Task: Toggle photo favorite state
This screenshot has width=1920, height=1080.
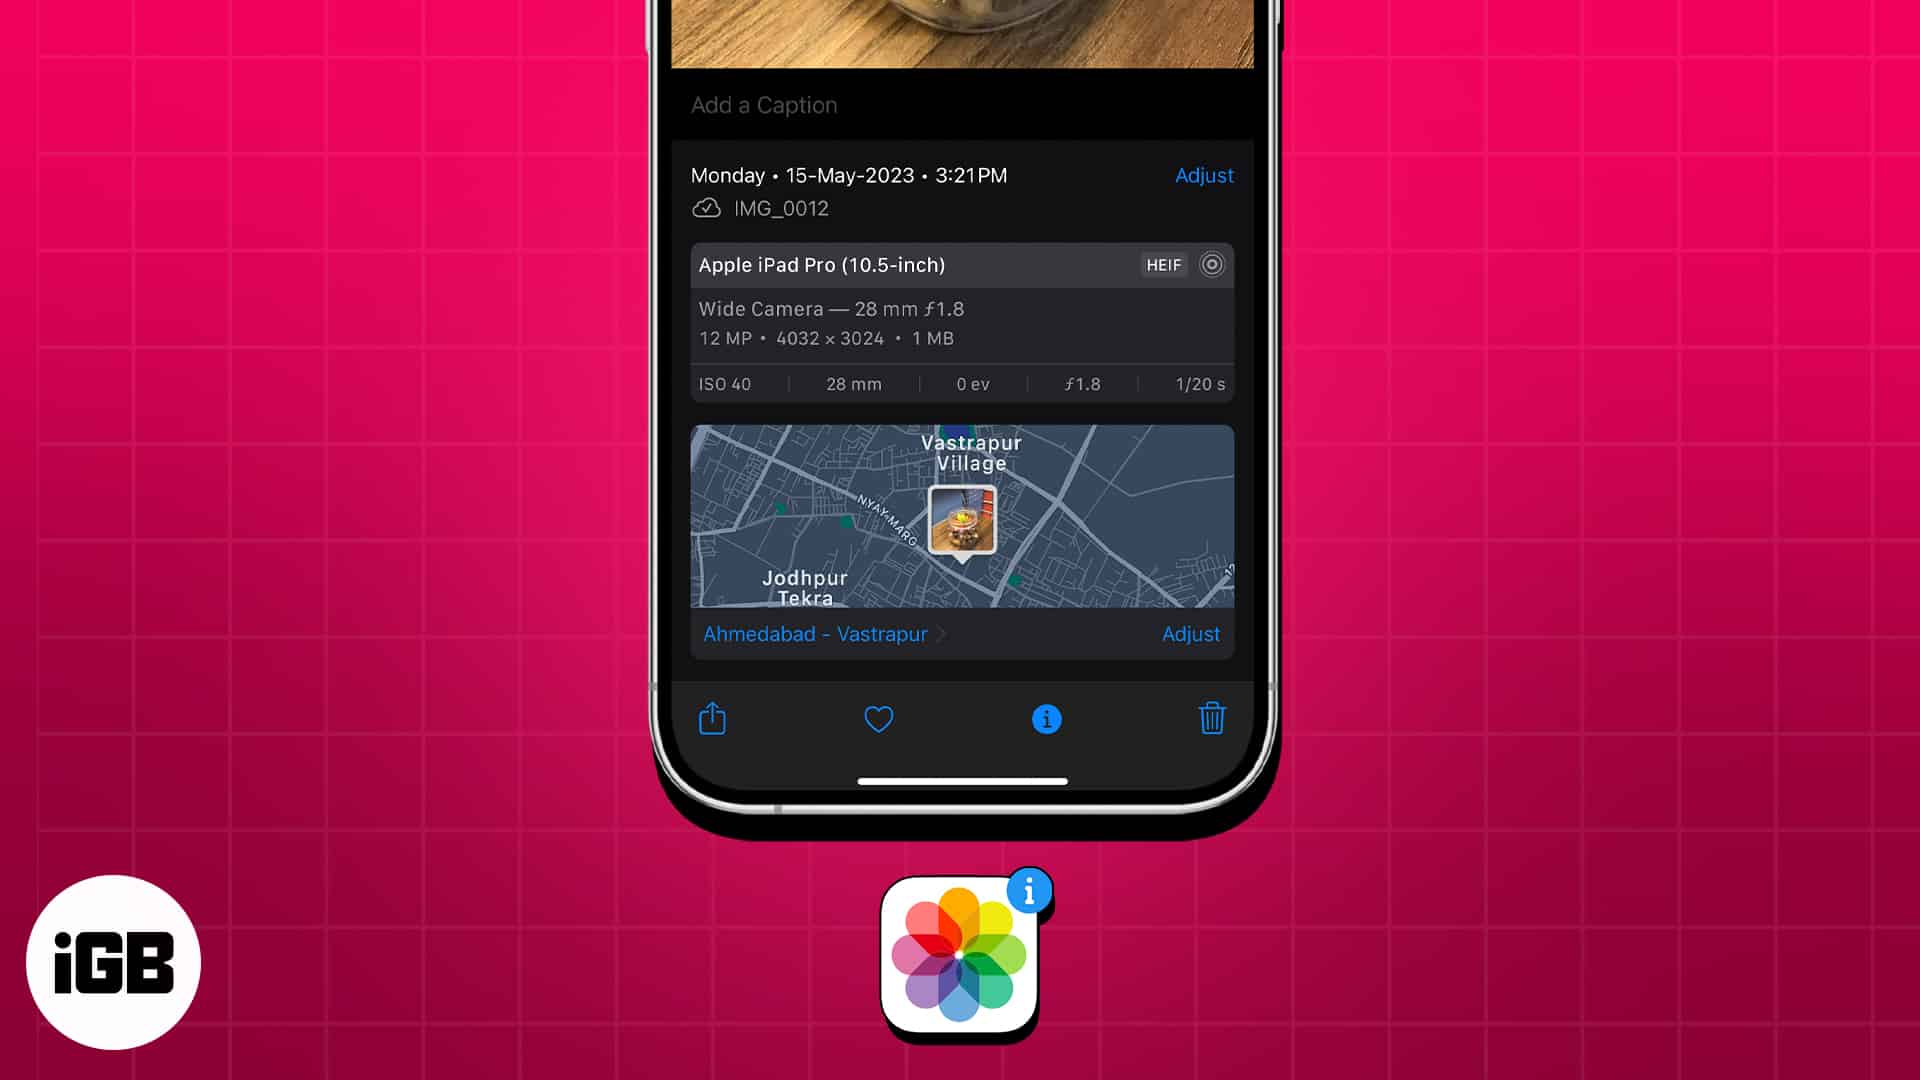Action: pos(880,719)
